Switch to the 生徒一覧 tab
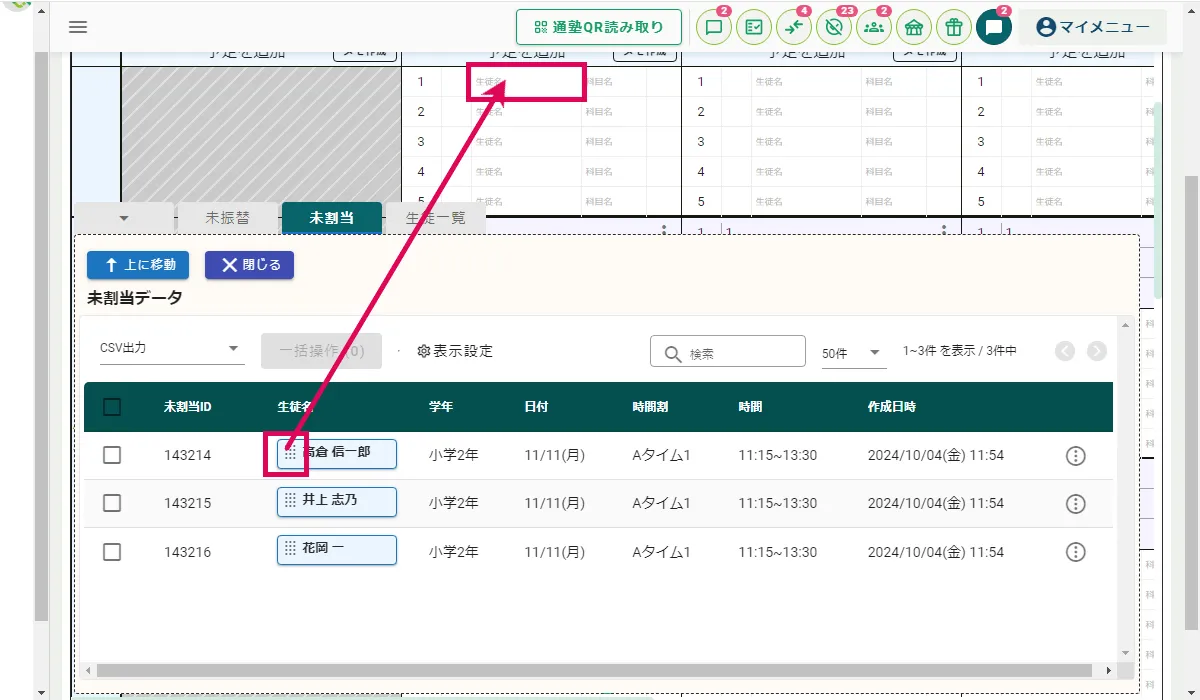This screenshot has height=700, width=1200. coord(435,217)
